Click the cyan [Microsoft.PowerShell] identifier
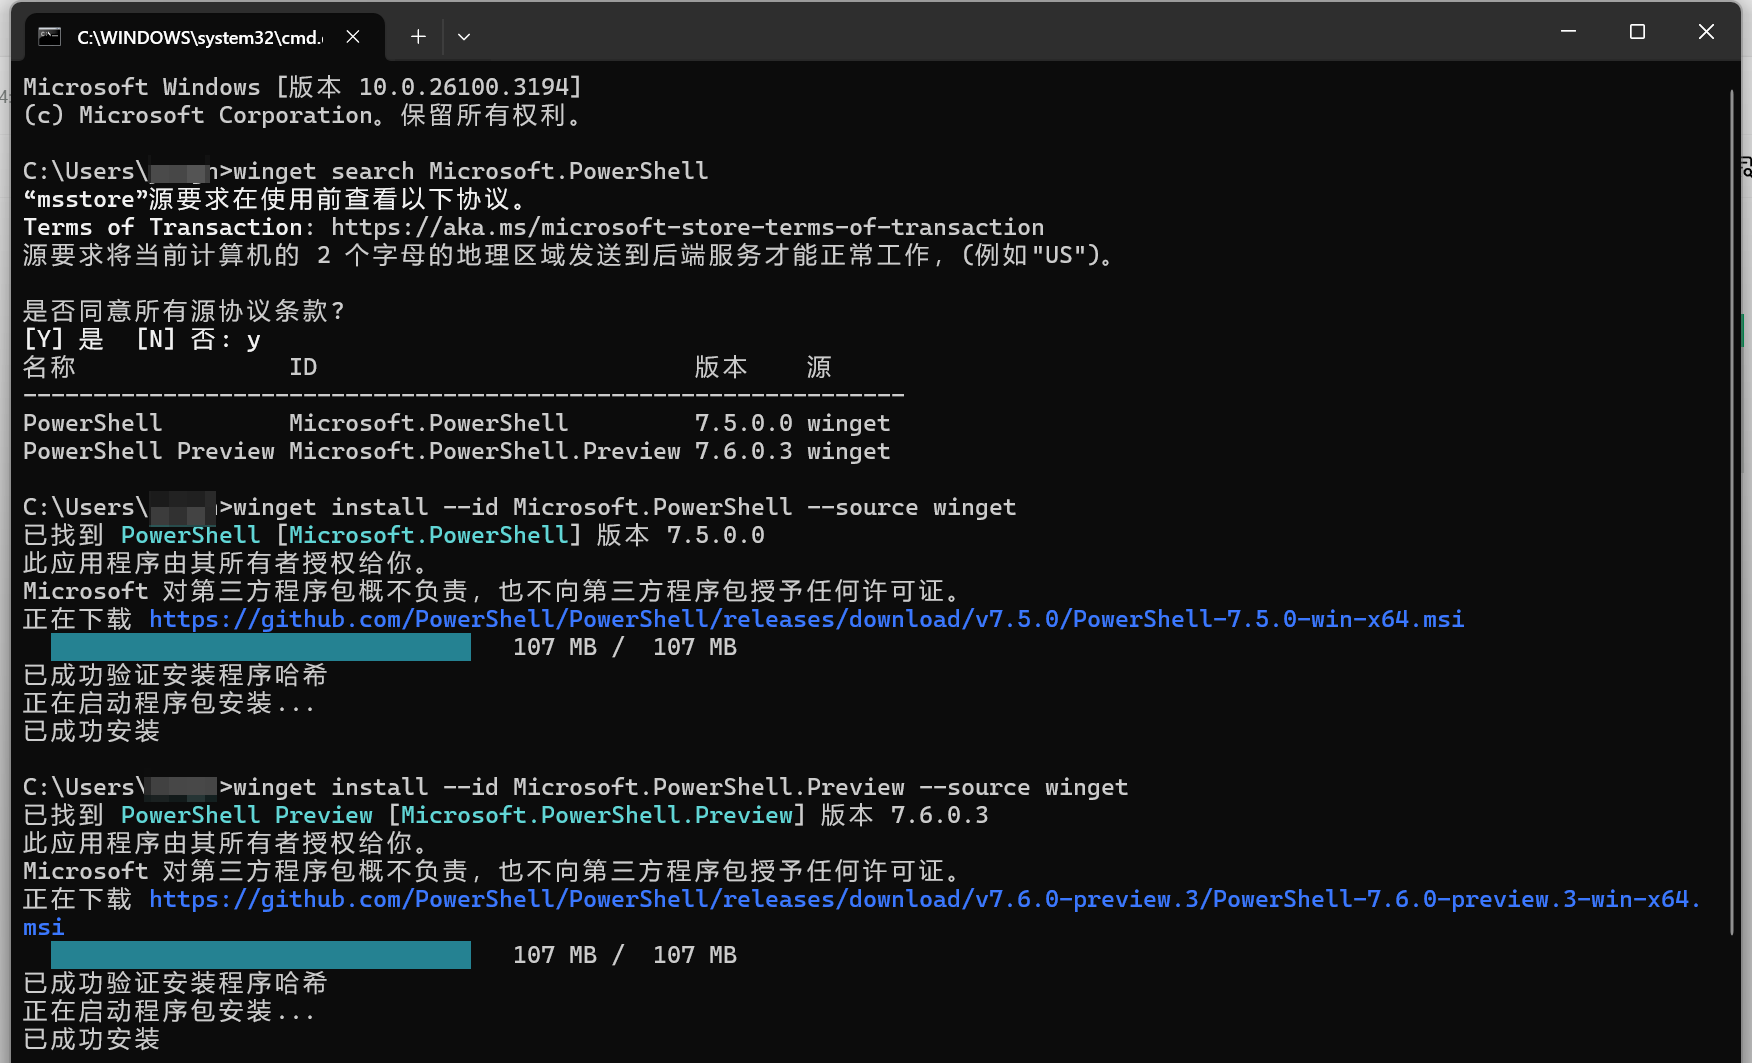 (x=429, y=536)
